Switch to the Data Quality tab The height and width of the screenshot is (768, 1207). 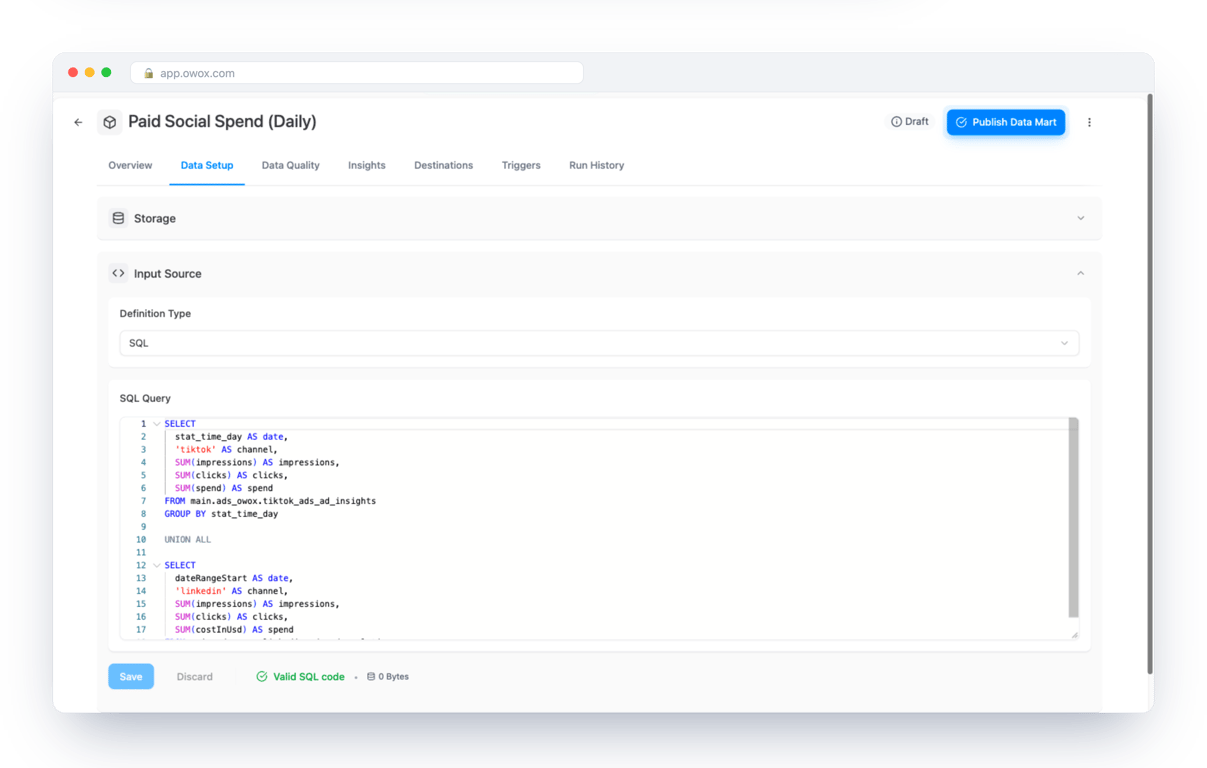click(x=291, y=165)
